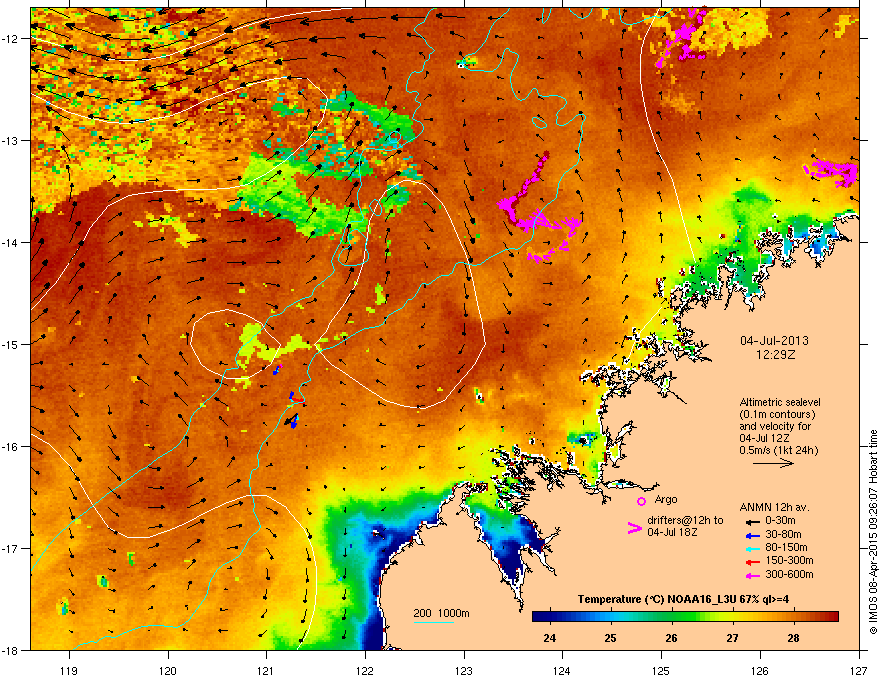Click the dark blue cold end of temperature colorbar
The height and width of the screenshot is (680, 880).
[x=542, y=617]
